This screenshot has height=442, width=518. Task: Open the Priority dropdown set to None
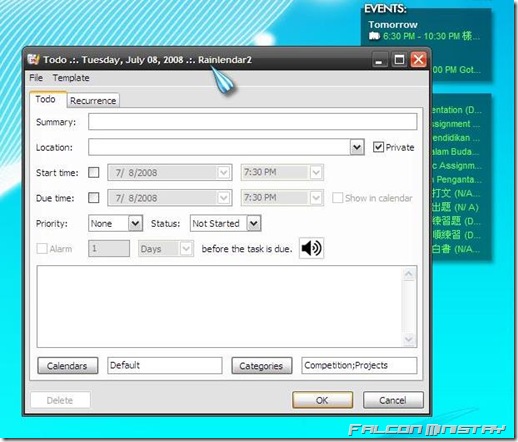click(116, 223)
